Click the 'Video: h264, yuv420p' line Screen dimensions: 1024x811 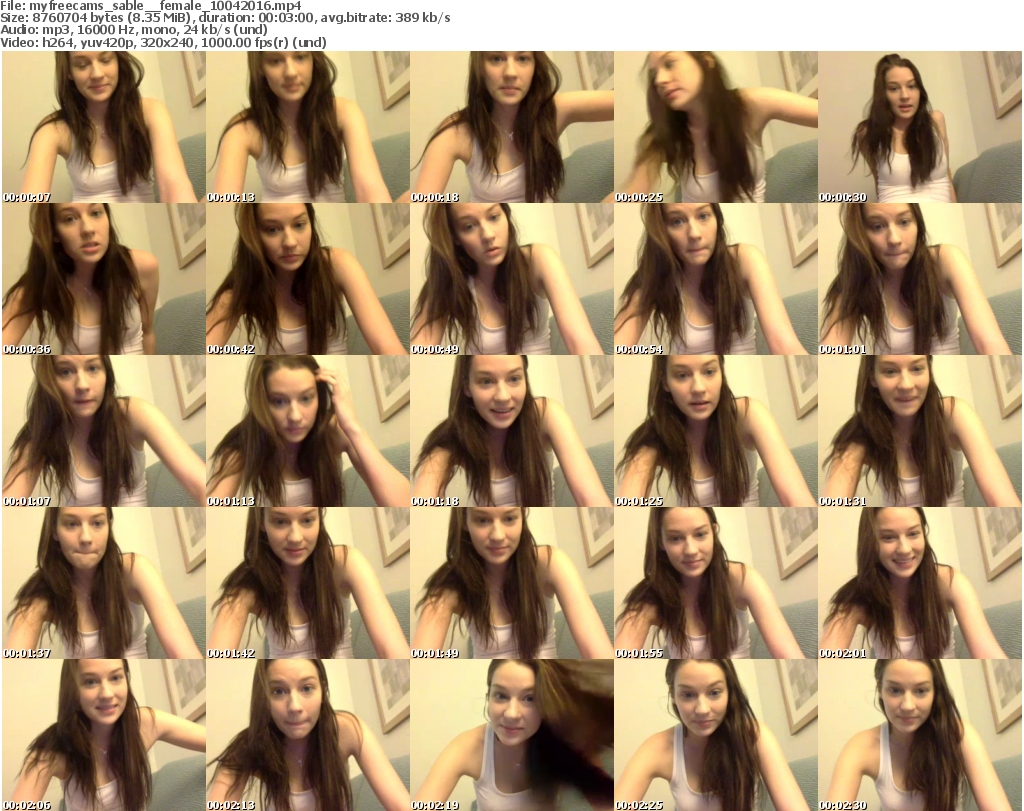click(163, 42)
